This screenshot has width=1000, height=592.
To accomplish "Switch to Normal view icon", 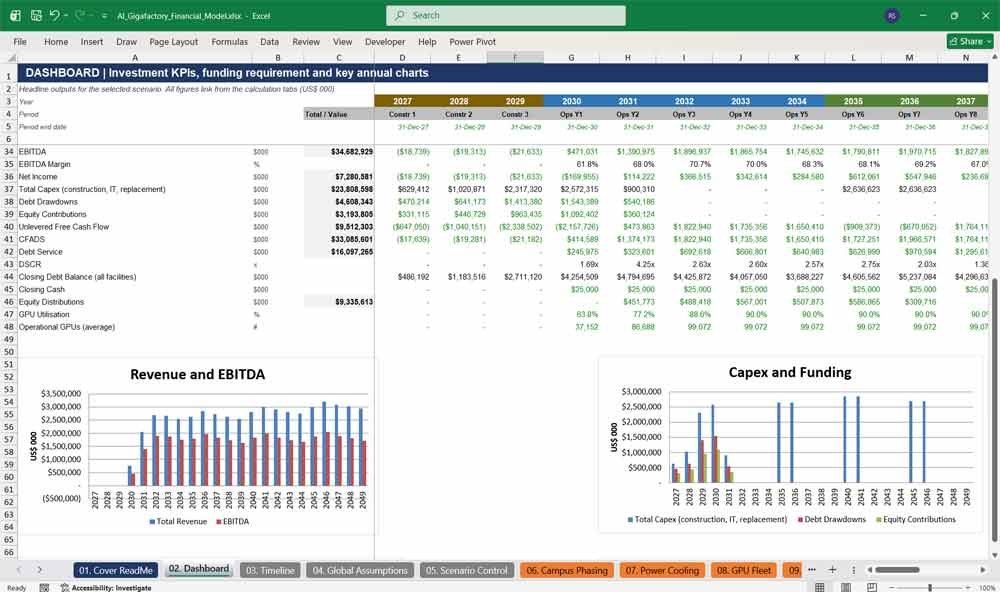I will (x=820, y=588).
